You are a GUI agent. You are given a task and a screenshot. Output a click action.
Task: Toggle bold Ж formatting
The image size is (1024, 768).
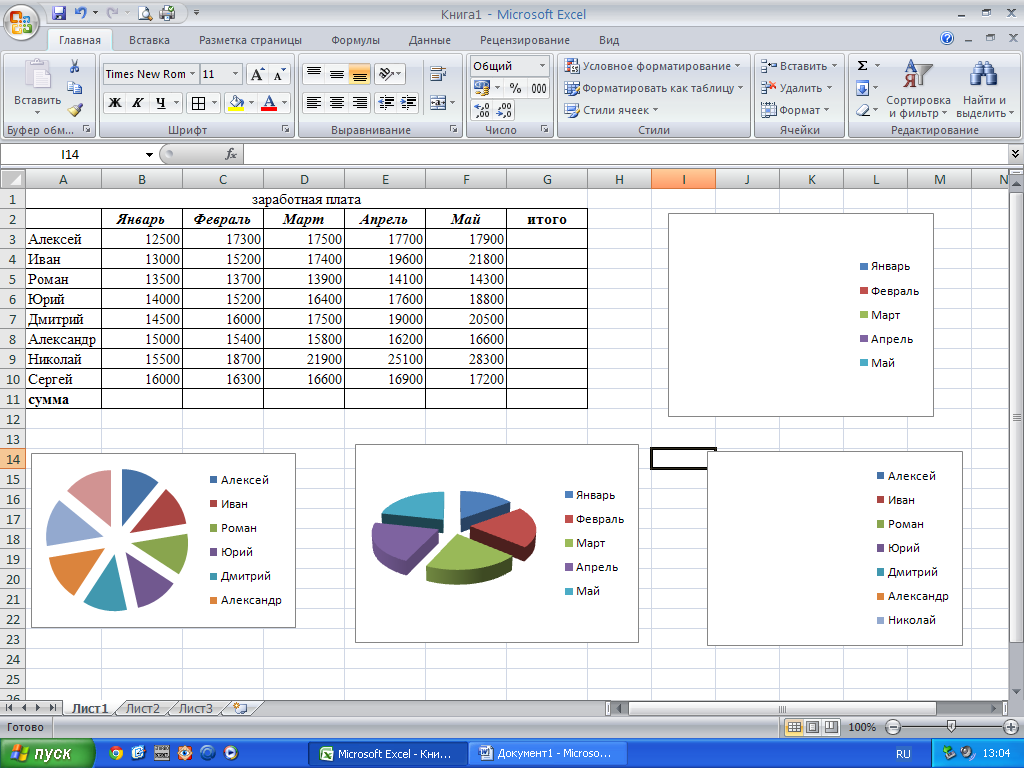pos(115,103)
